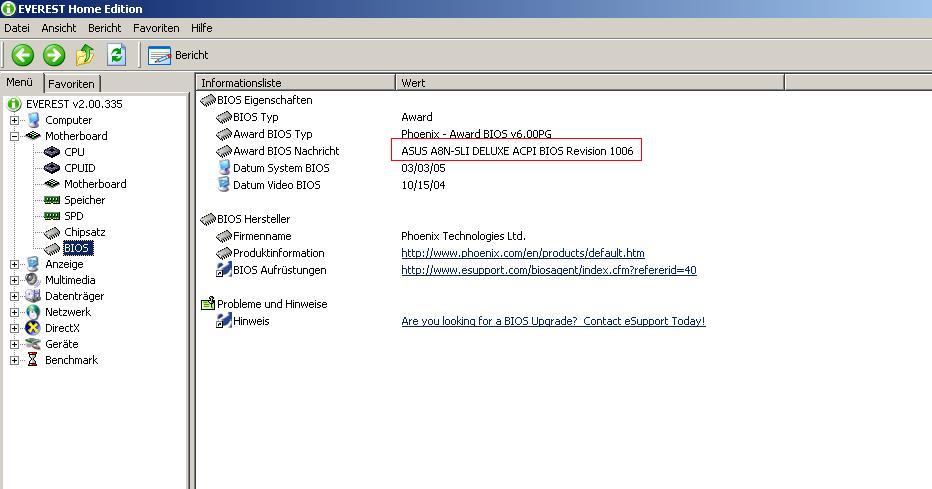The image size is (932, 489).
Task: Click the CPU chip icon in tree
Action: click(x=52, y=152)
